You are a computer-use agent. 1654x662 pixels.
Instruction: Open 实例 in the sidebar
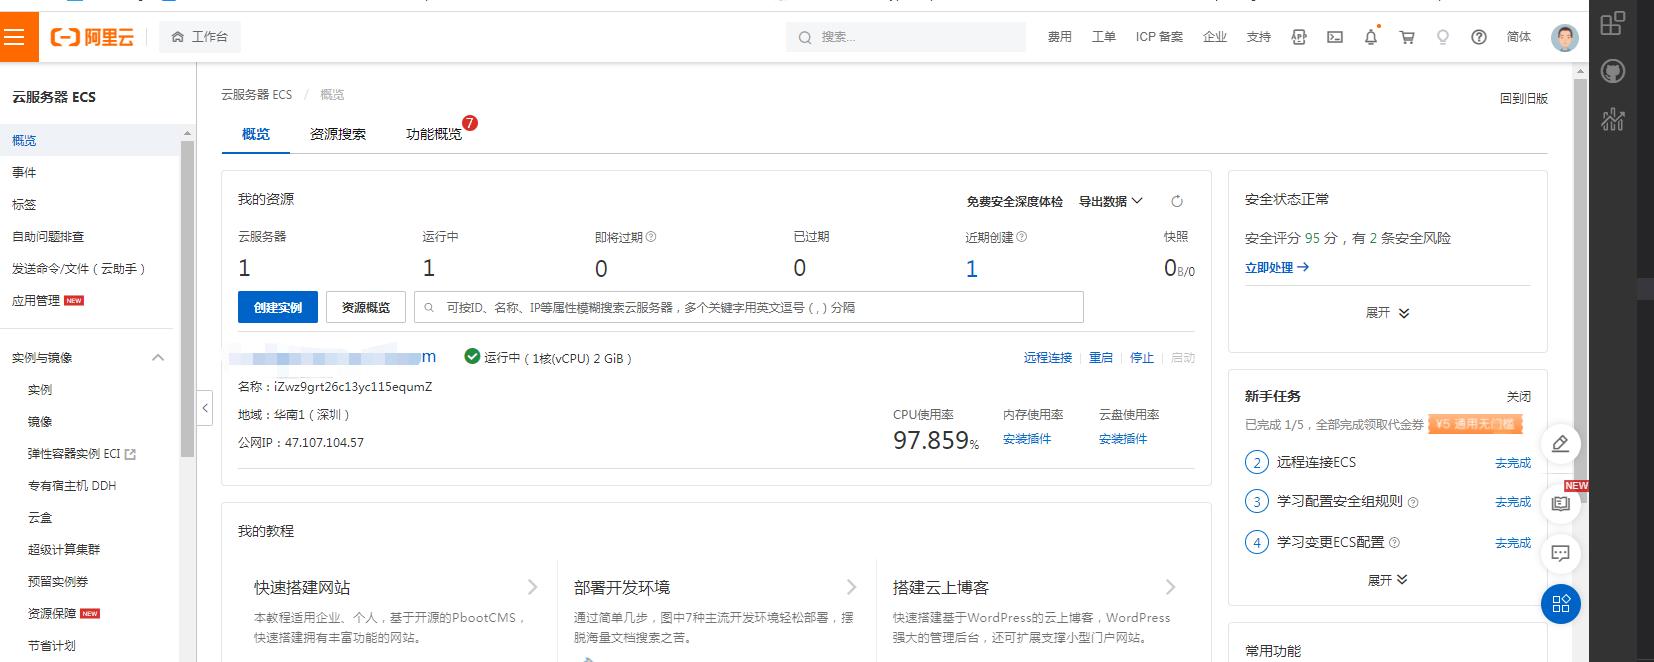click(40, 389)
